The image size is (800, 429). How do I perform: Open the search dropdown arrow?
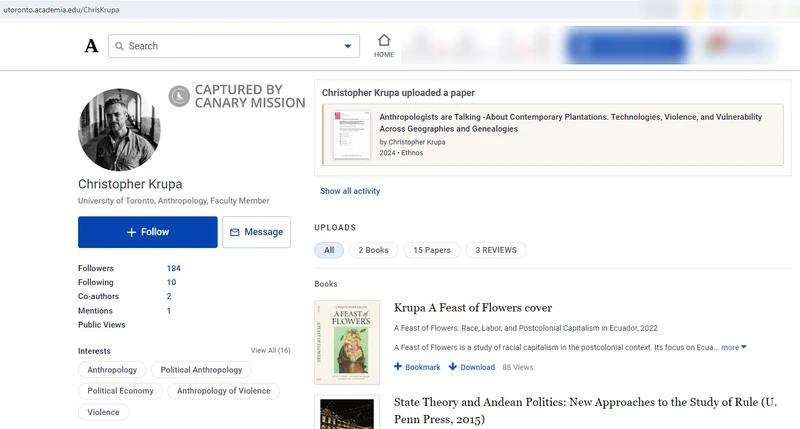[348, 46]
